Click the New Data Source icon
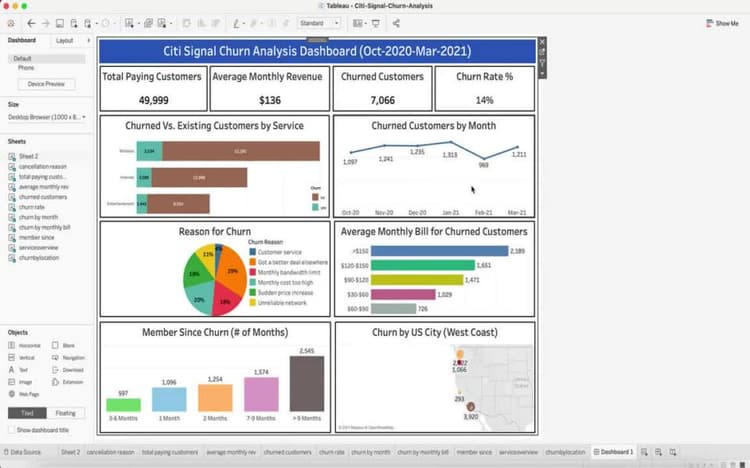Screen dimensions: 750x468 [x=74, y=23]
